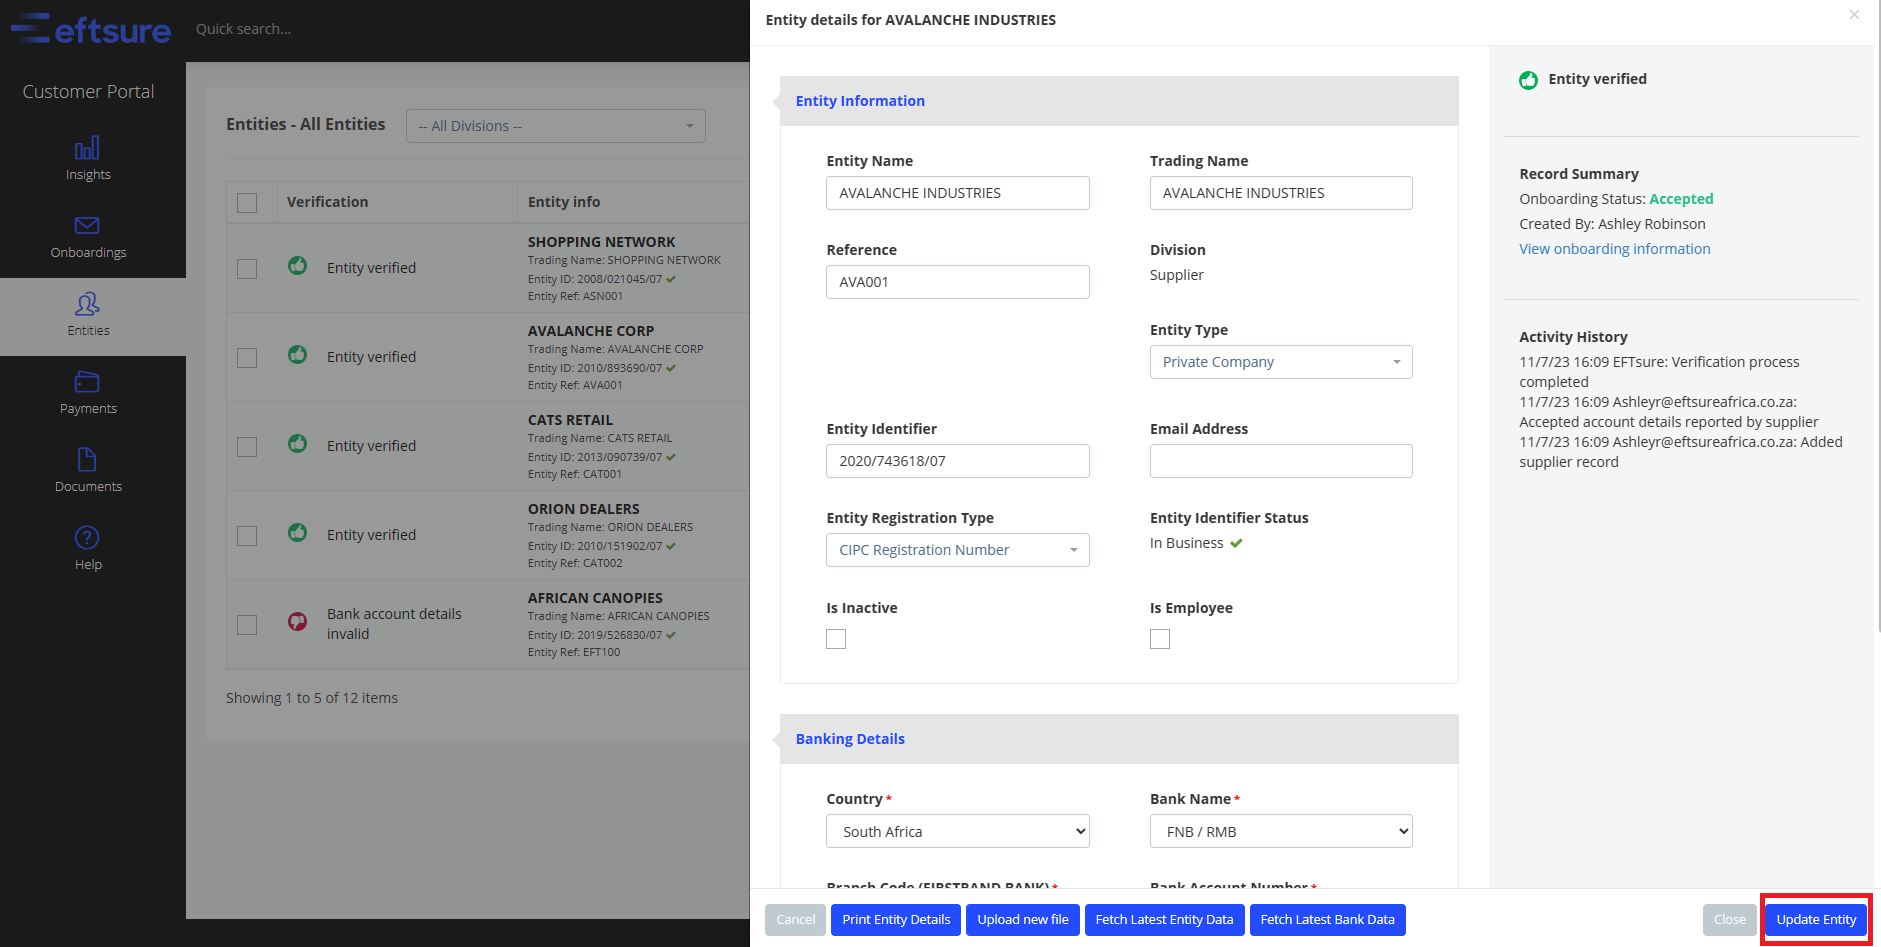Open the All Divisions dropdown
Image resolution: width=1881 pixels, height=947 pixels.
click(x=556, y=126)
